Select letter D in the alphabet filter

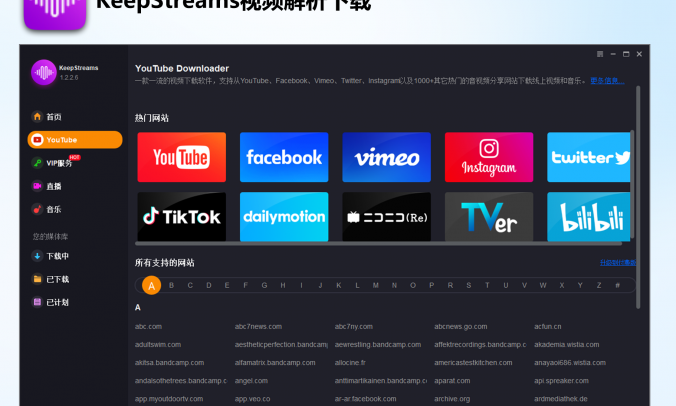click(x=209, y=285)
